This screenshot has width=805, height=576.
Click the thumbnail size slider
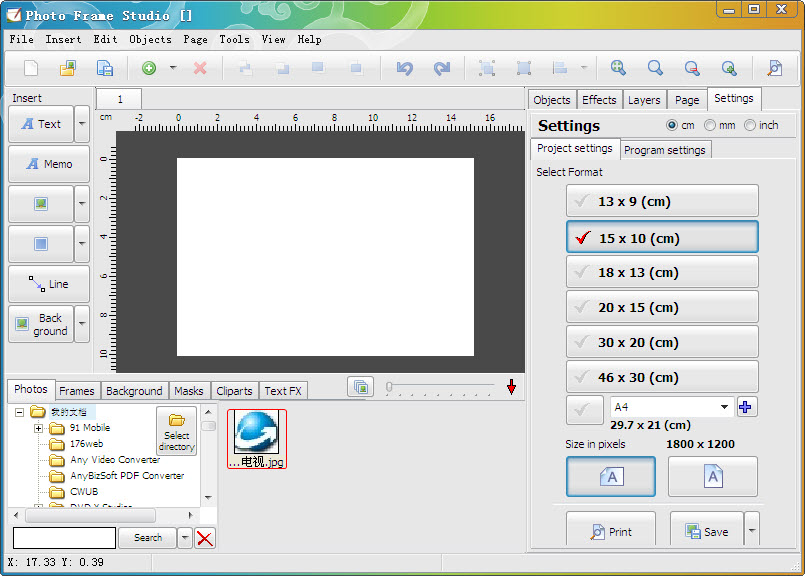tap(440, 386)
